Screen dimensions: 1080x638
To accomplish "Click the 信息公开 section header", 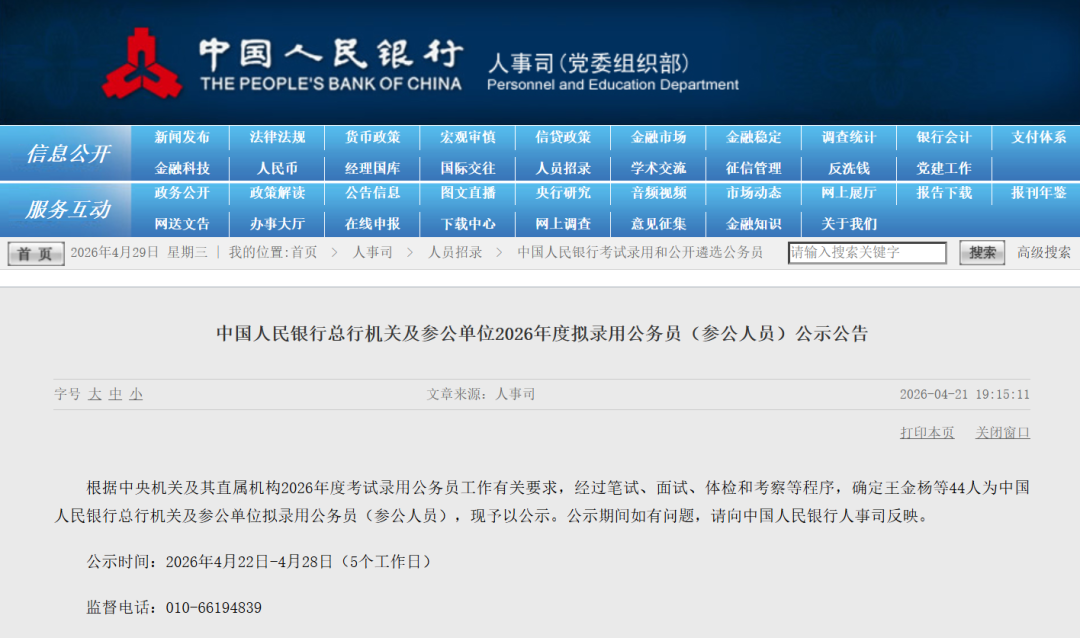I will point(68,153).
